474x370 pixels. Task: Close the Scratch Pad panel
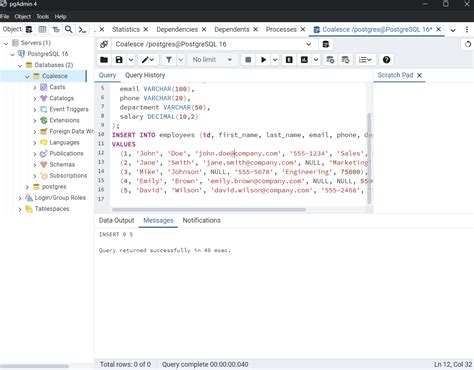[x=419, y=75]
